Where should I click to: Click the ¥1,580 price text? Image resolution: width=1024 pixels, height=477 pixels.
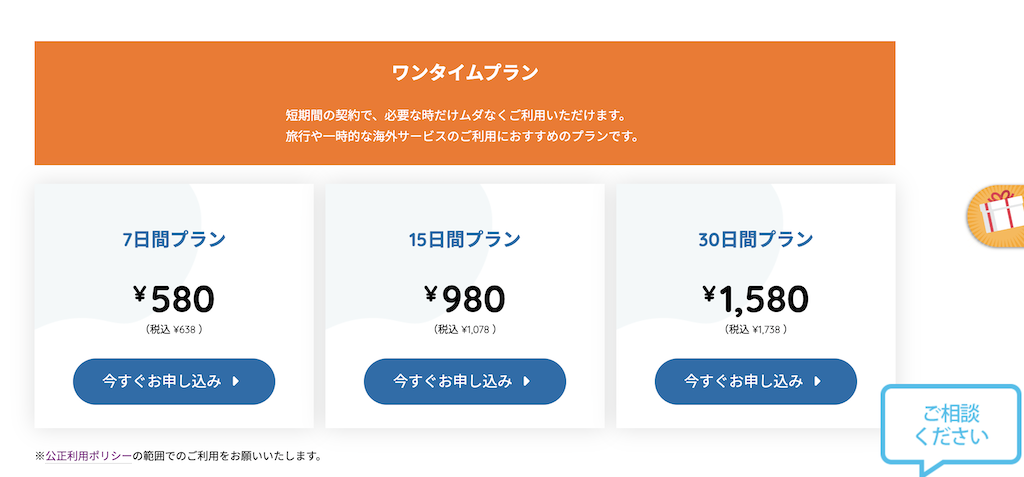click(755, 298)
